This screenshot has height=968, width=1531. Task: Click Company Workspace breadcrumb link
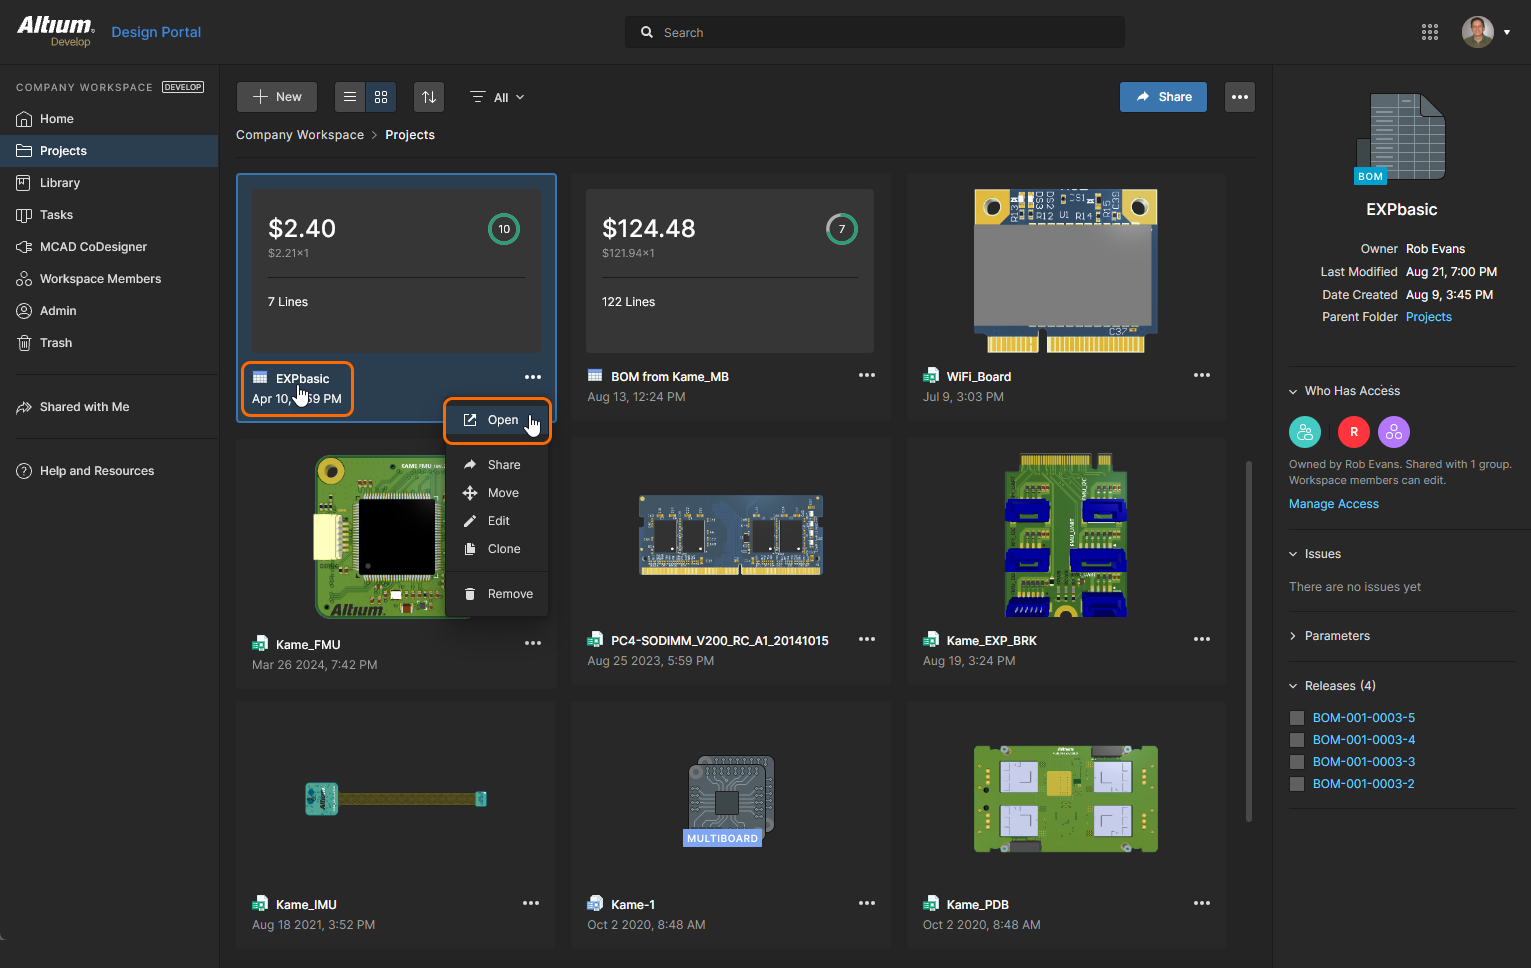300,135
